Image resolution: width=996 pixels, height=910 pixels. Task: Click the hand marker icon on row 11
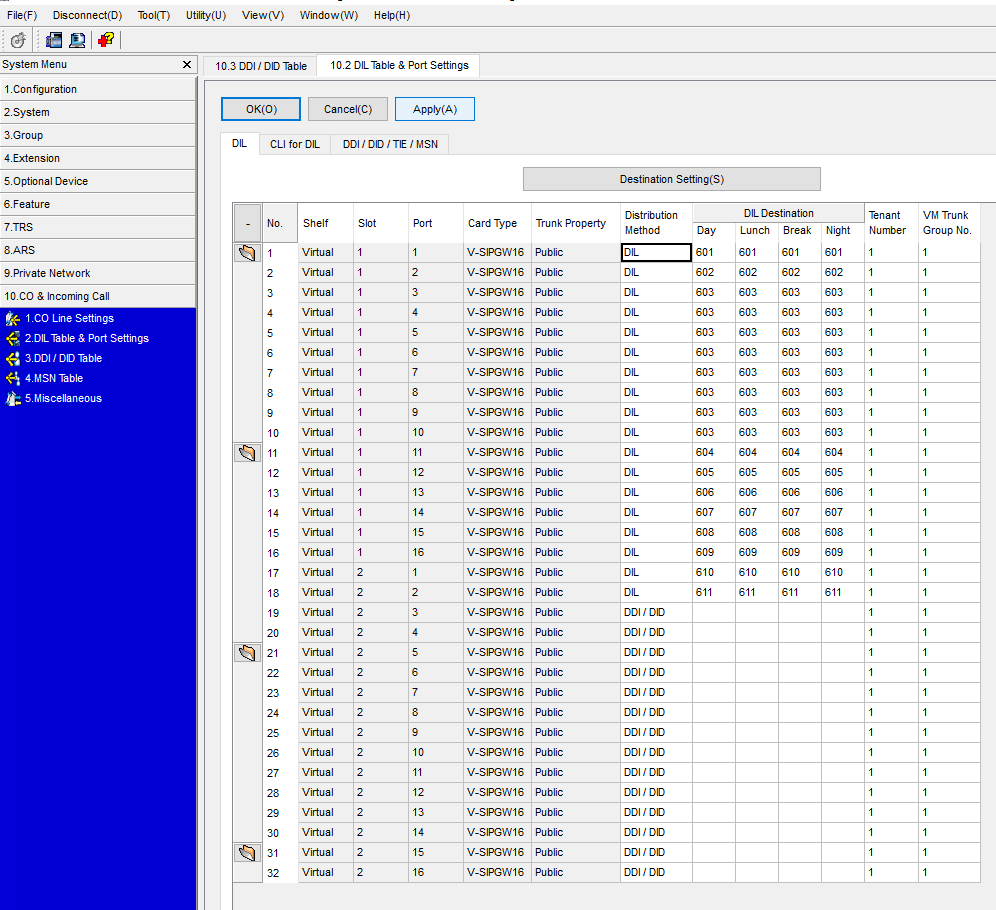pyautogui.click(x=247, y=453)
